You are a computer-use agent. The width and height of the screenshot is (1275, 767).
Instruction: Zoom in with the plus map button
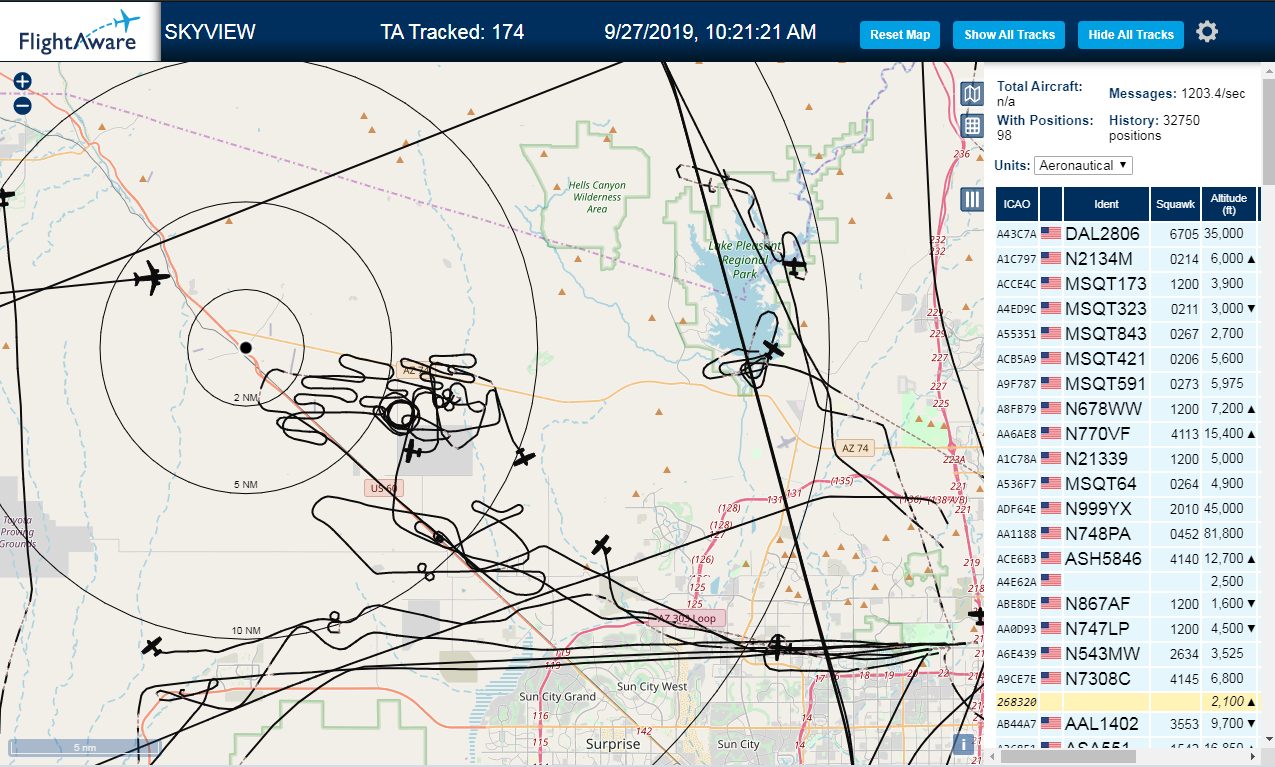click(x=22, y=82)
